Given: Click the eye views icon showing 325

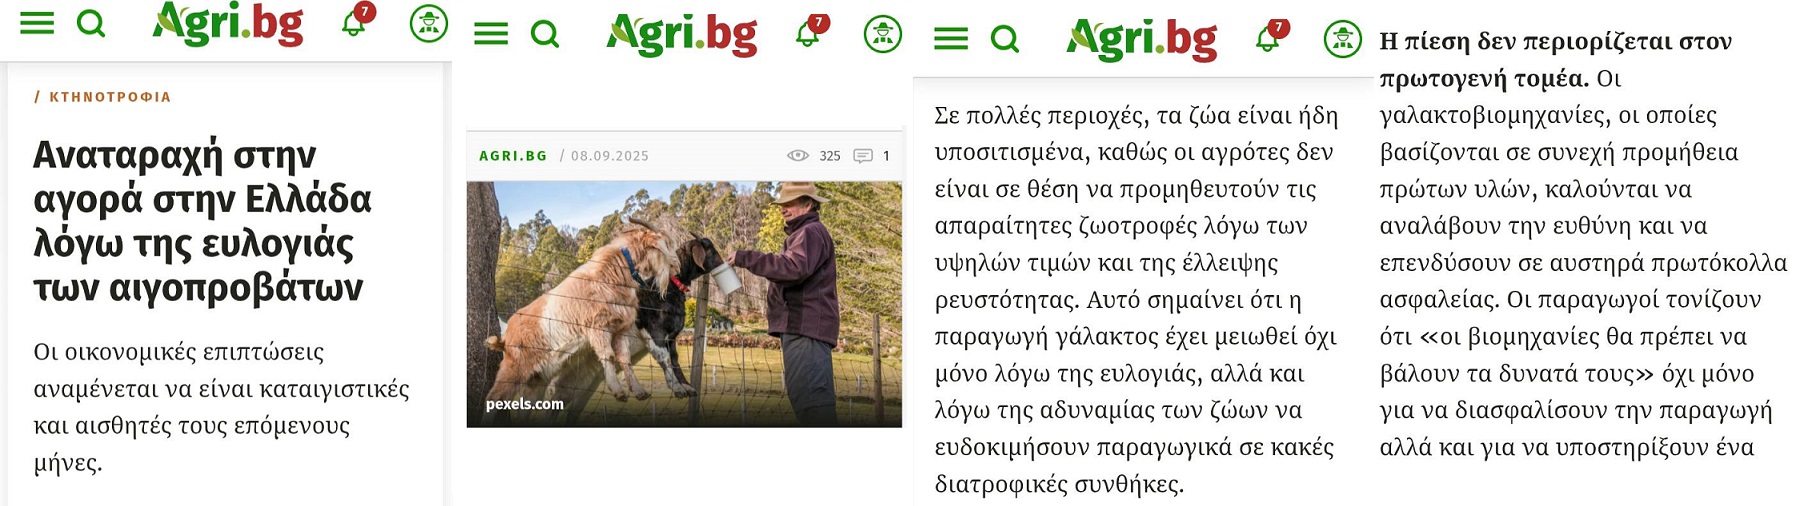Looking at the screenshot, I should click(798, 156).
